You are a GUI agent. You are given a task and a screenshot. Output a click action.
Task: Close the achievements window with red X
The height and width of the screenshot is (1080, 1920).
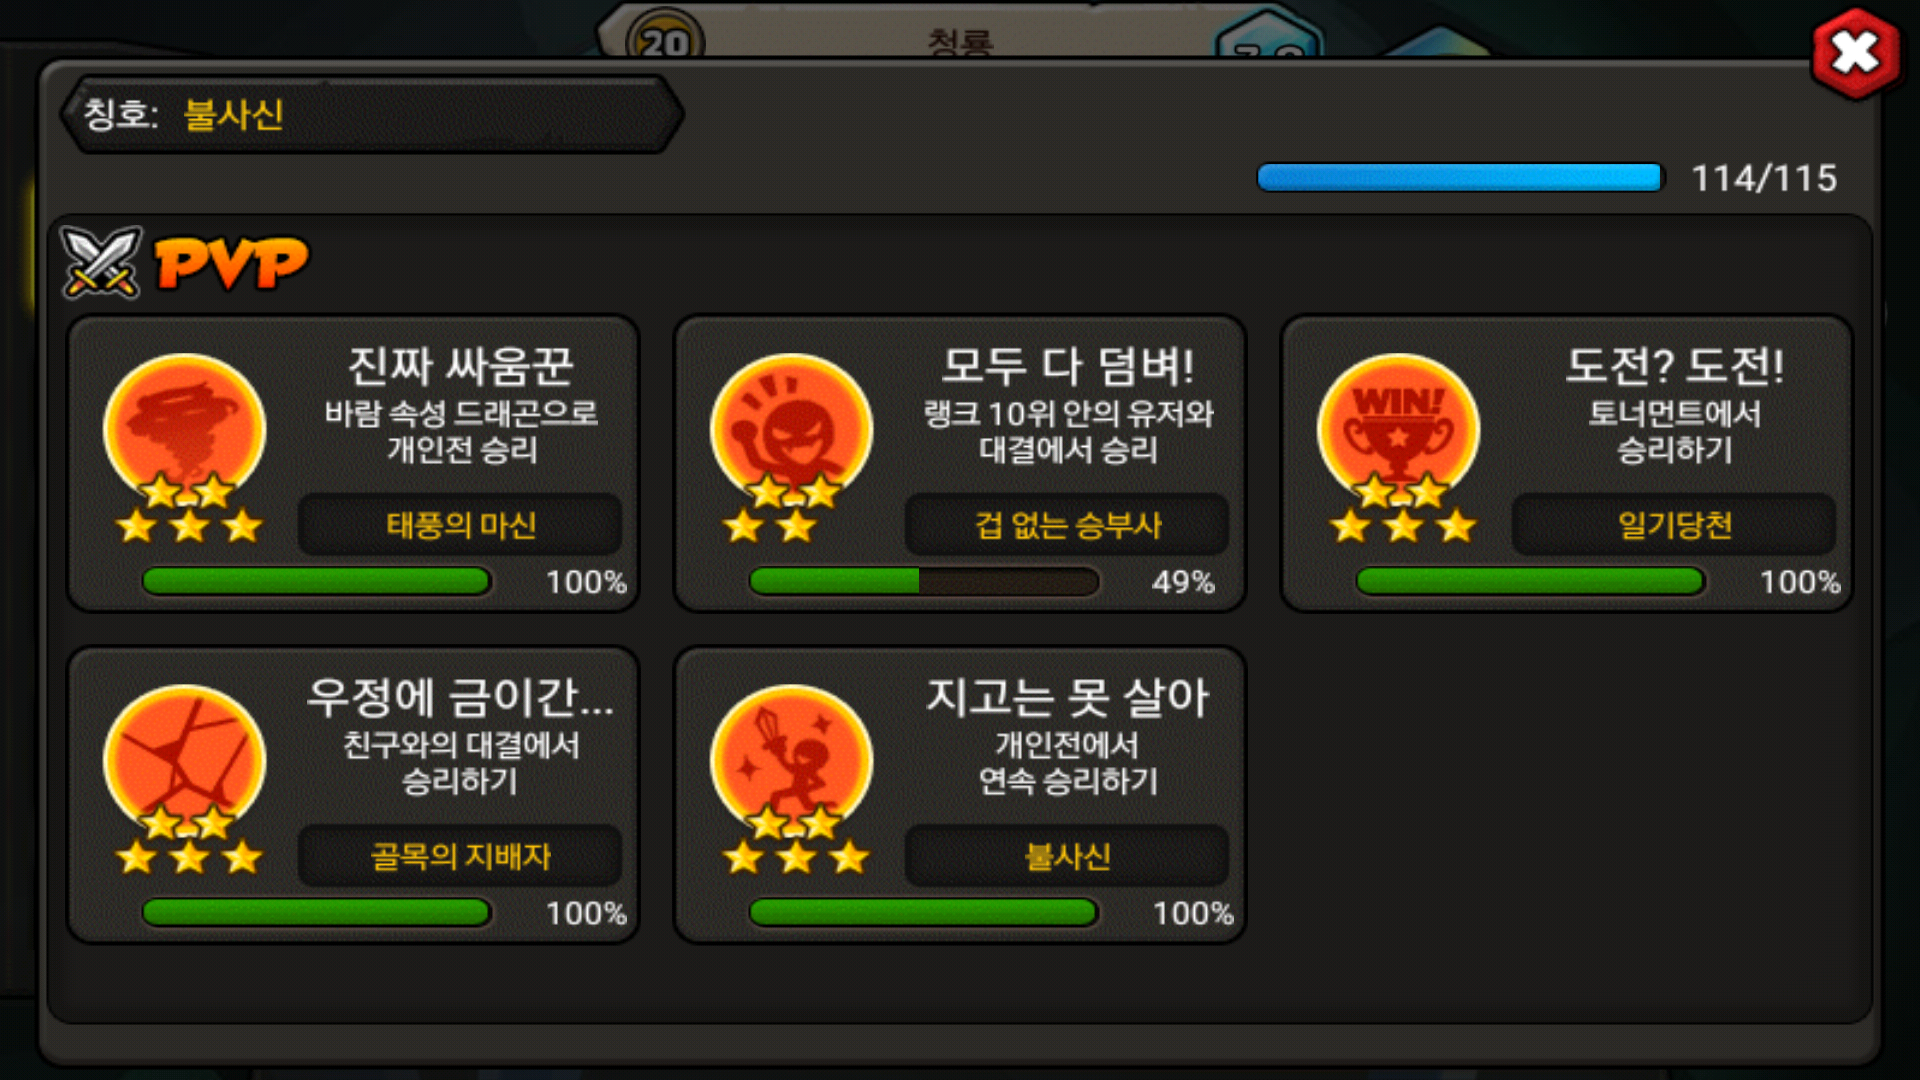tap(1856, 53)
